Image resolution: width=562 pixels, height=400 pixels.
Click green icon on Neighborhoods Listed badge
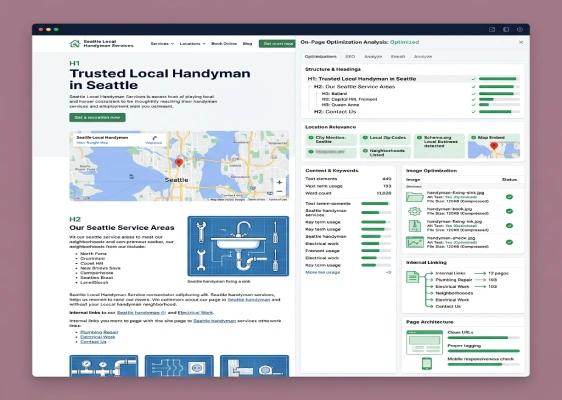click(365, 151)
